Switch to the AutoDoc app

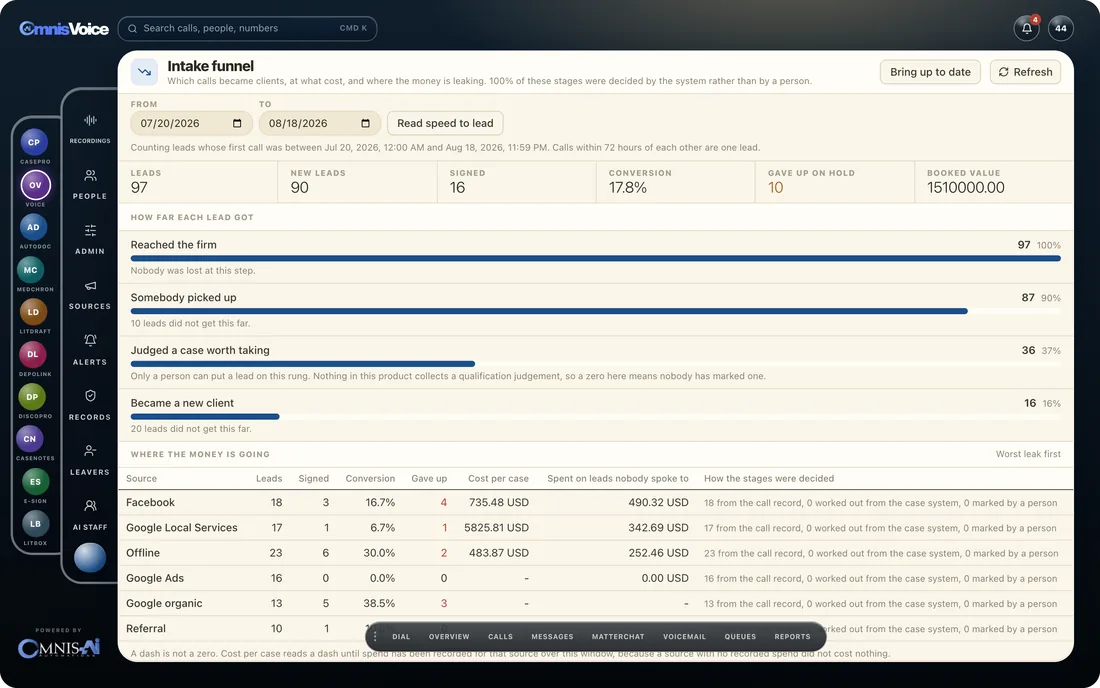(34, 227)
